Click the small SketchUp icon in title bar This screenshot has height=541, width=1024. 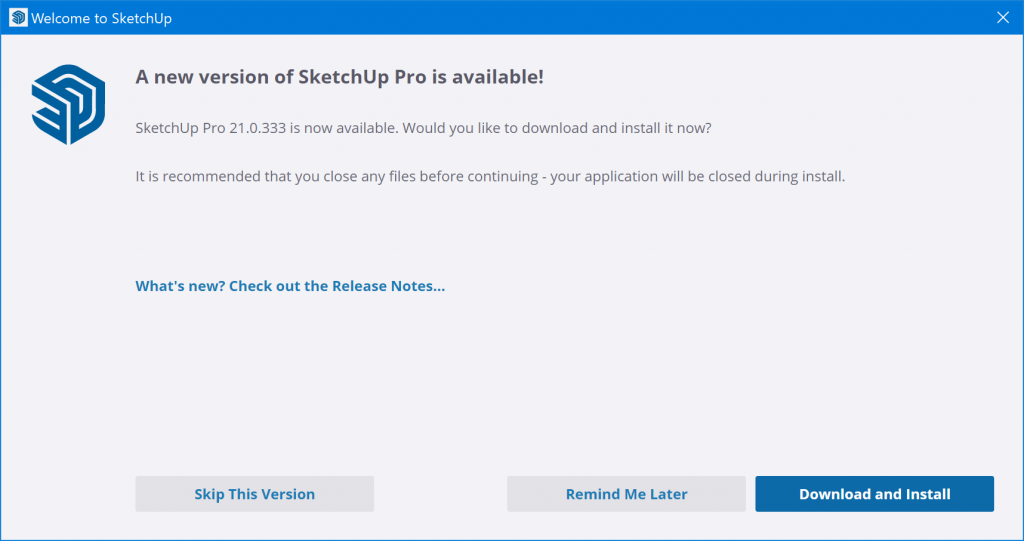tap(17, 18)
